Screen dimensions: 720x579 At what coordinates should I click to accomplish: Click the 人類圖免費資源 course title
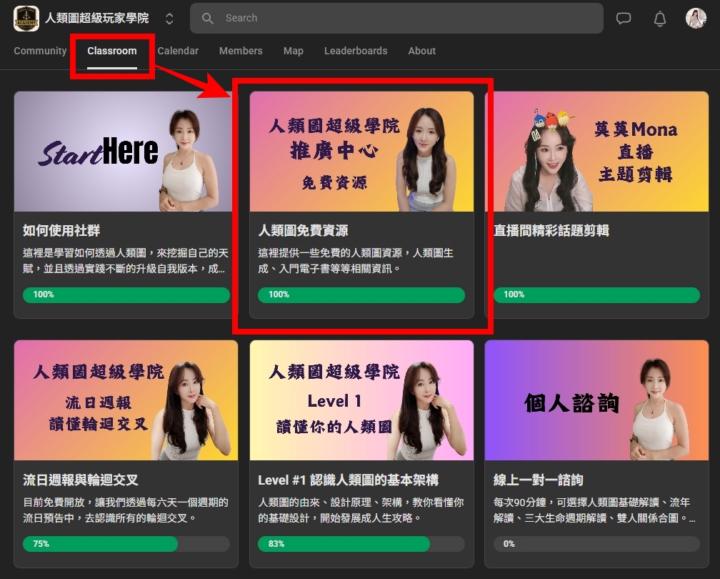coord(303,230)
